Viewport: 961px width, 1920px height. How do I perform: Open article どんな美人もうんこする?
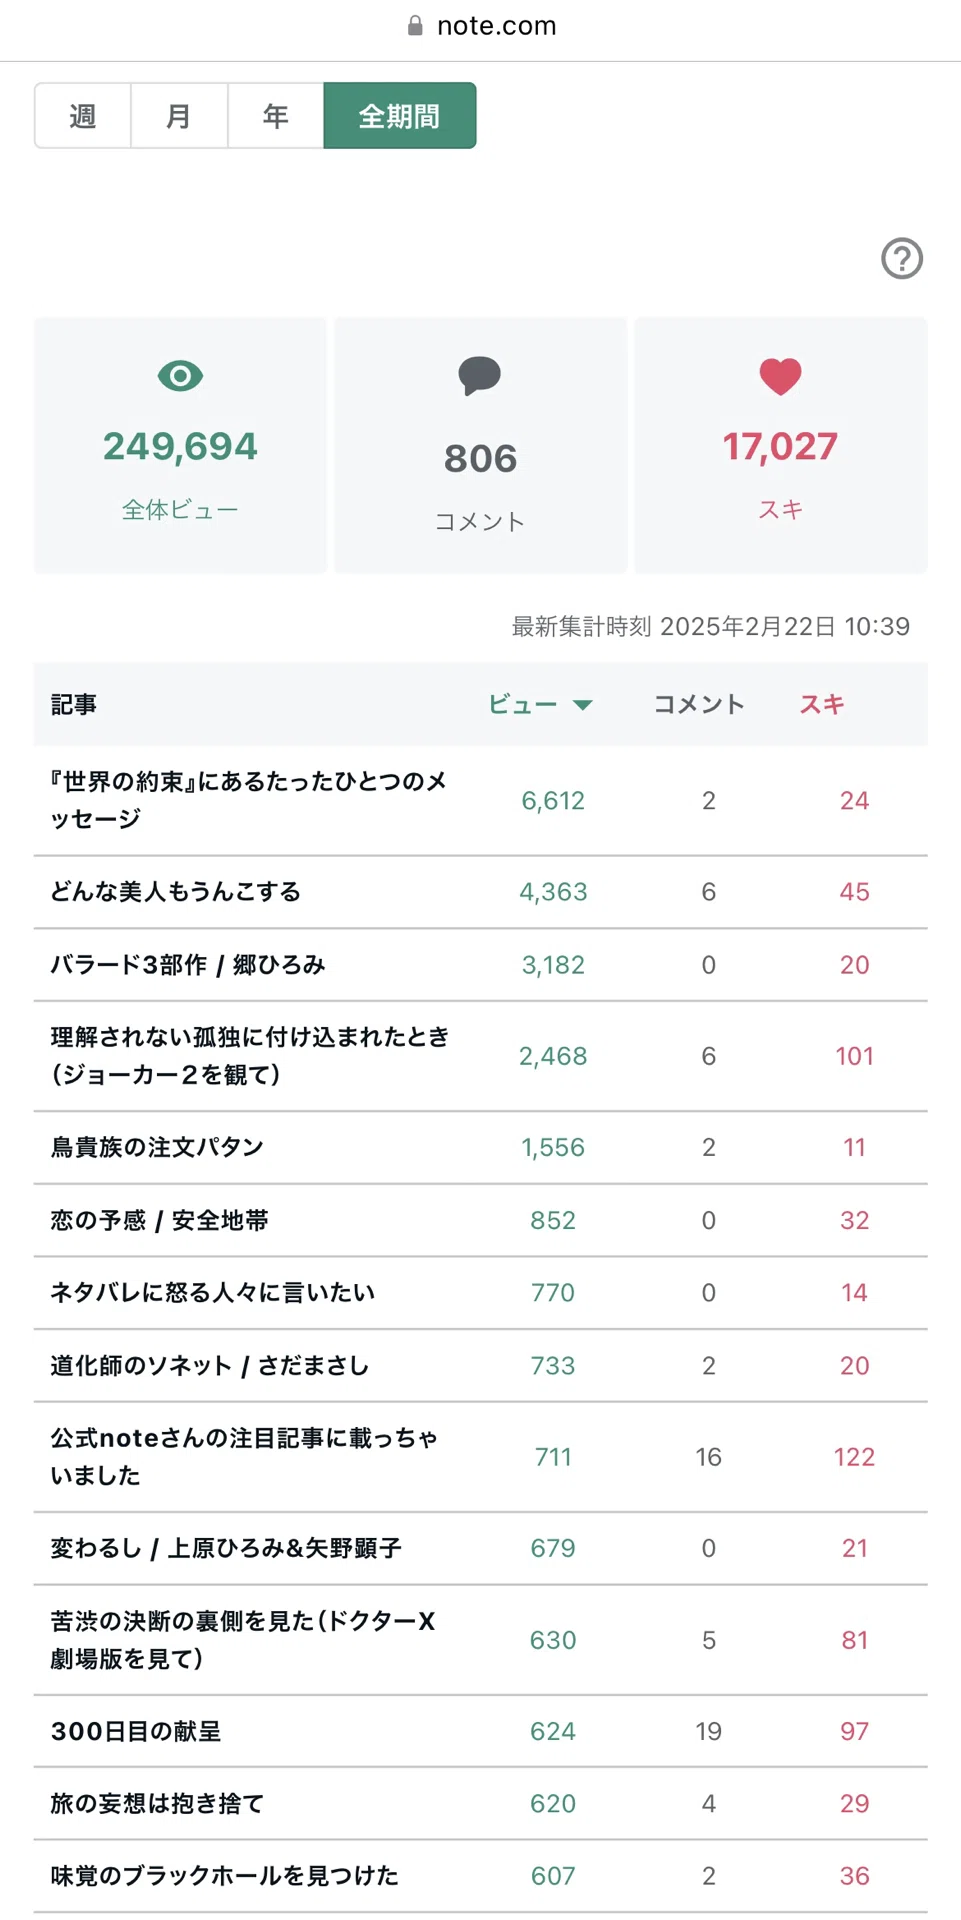176,892
